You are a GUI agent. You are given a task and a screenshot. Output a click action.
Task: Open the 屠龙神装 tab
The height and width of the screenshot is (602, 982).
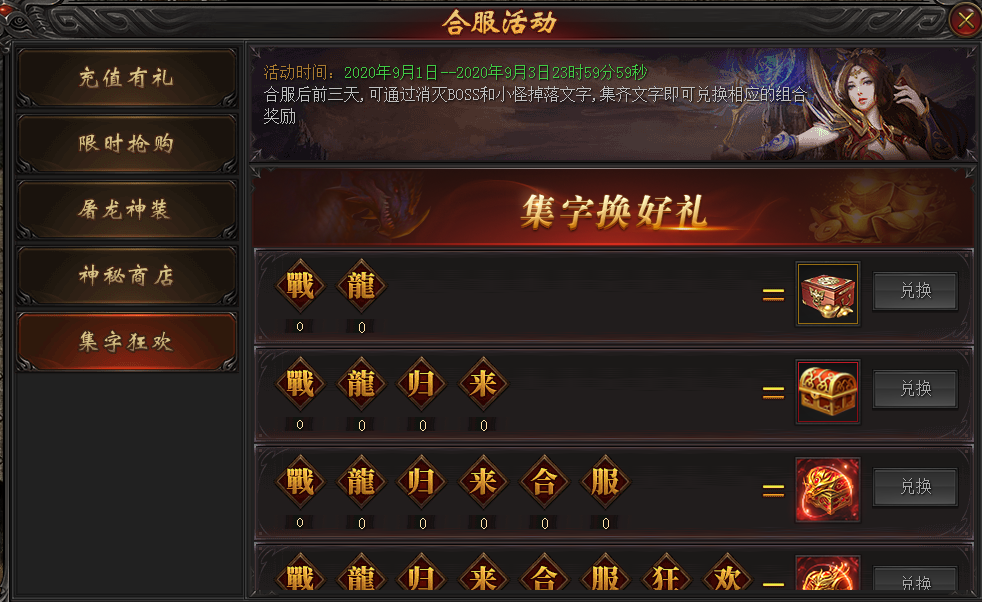[x=127, y=209]
